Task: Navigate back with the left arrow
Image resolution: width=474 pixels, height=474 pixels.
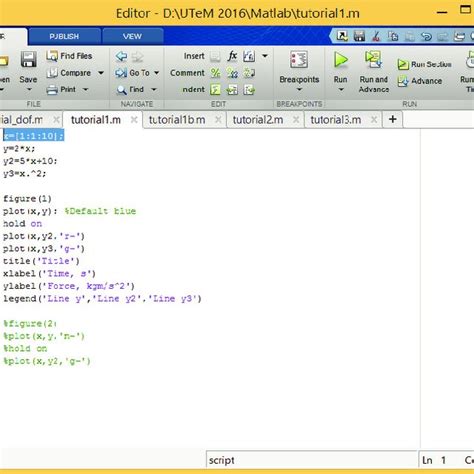Action: click(121, 56)
